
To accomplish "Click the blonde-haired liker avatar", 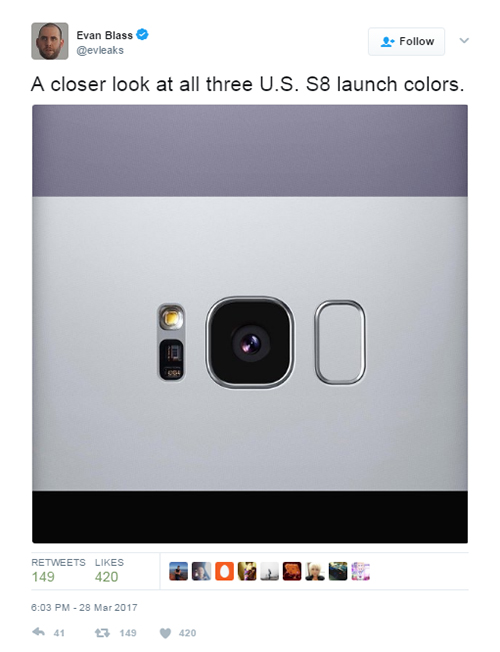I will [x=315, y=571].
